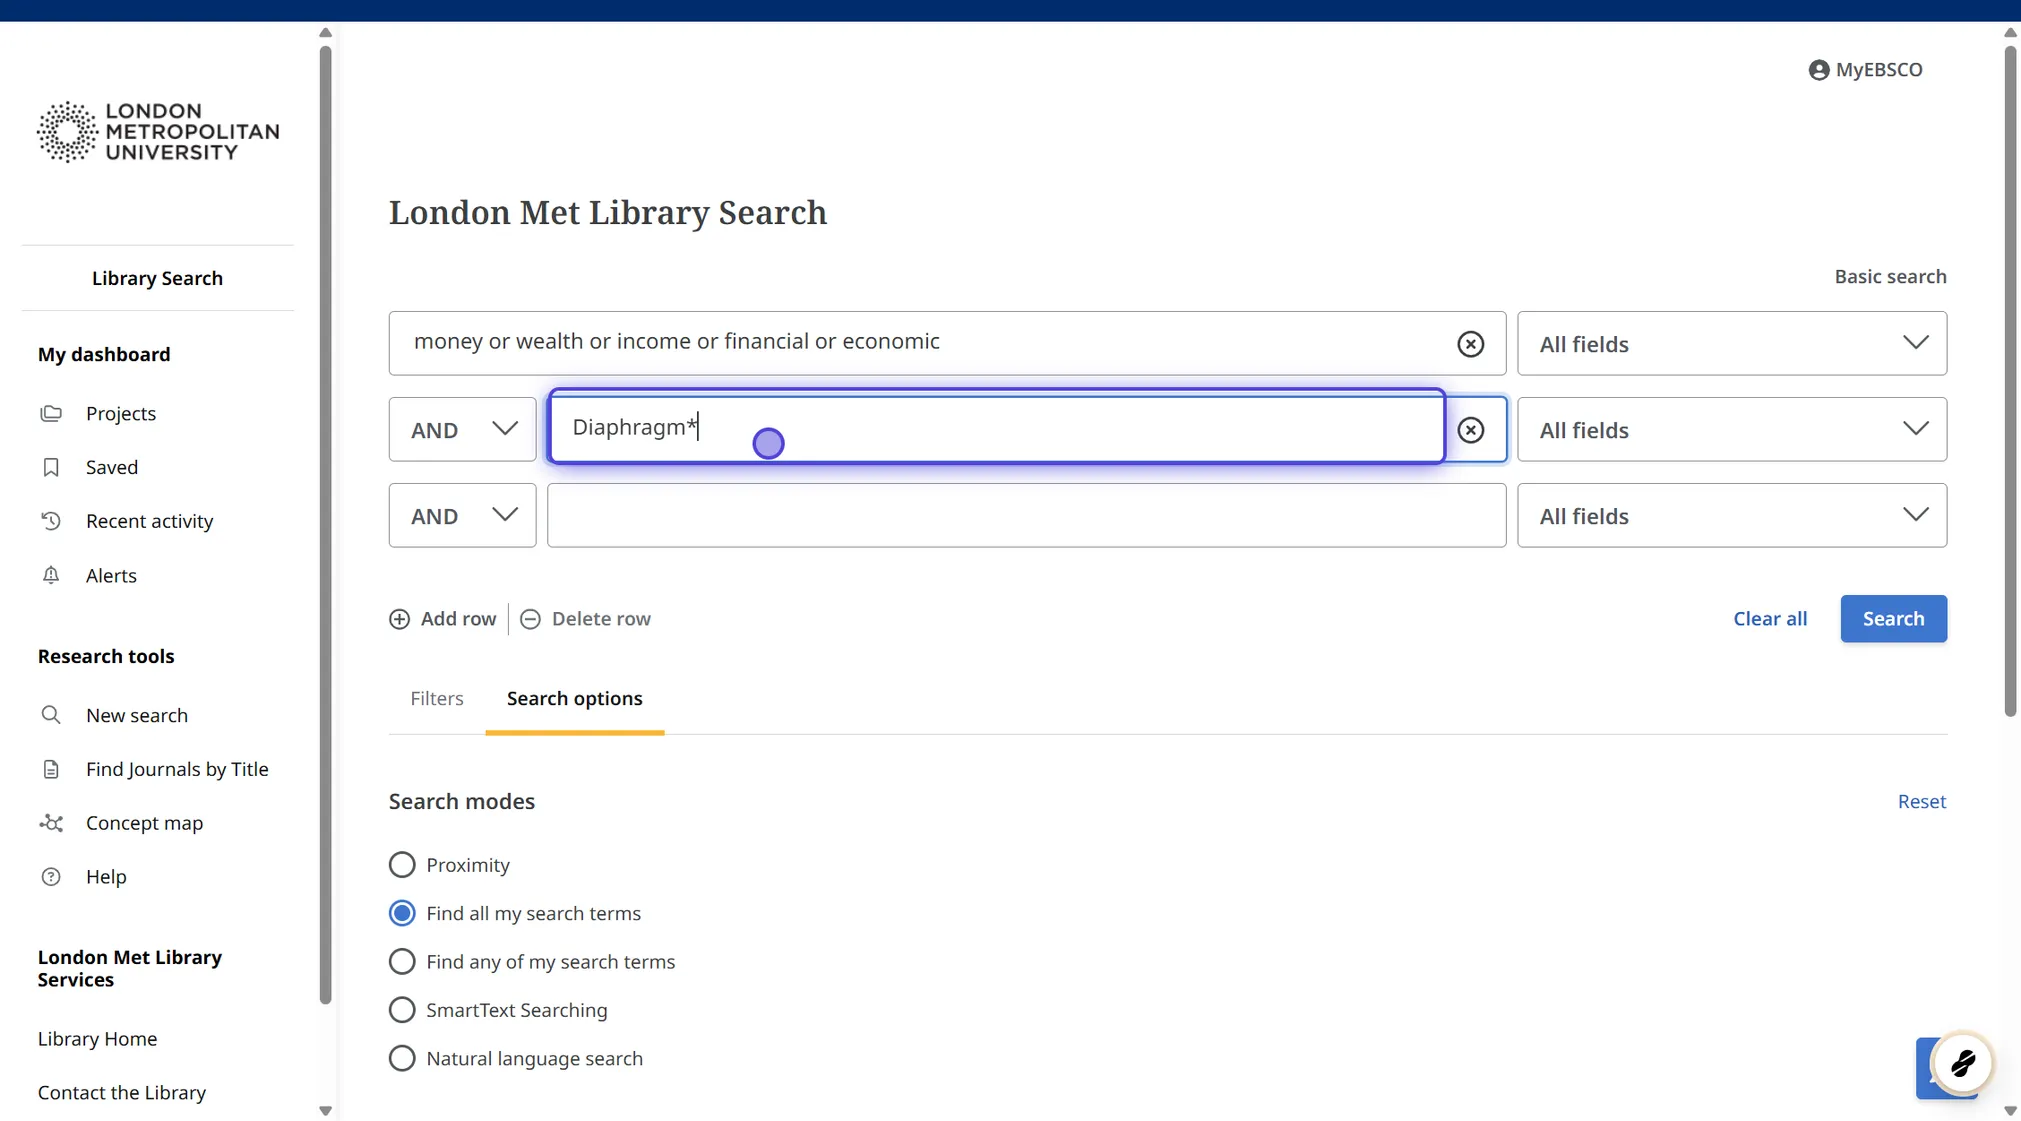Viewport: 2021px width, 1121px height.
Task: View Recent activity history
Action: point(149,521)
